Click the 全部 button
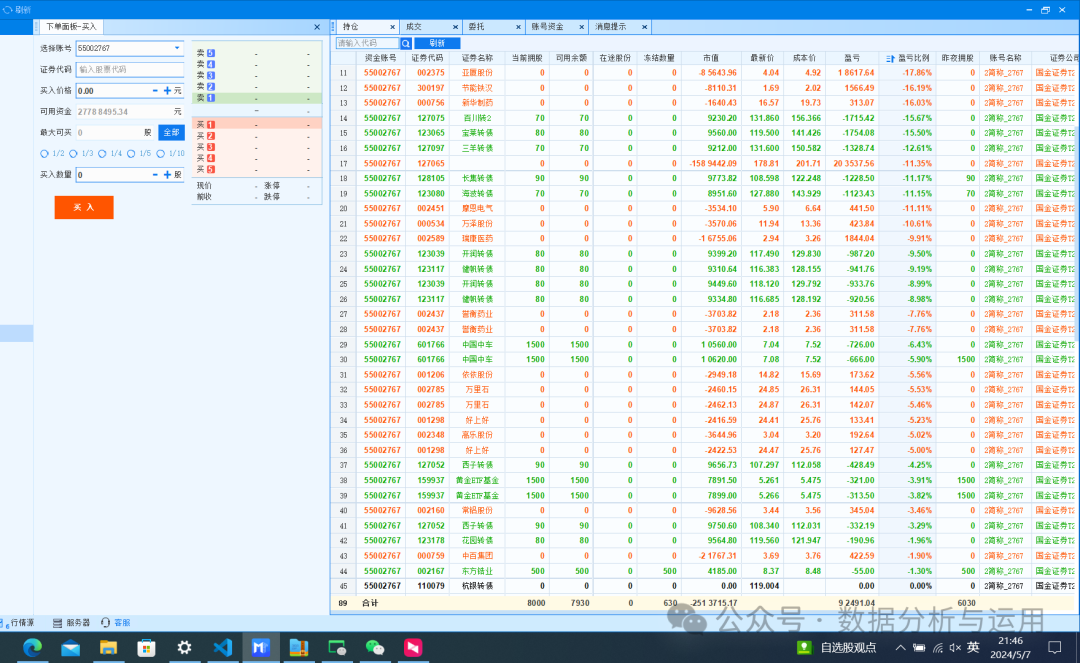Viewport: 1080px width, 663px height. point(171,132)
